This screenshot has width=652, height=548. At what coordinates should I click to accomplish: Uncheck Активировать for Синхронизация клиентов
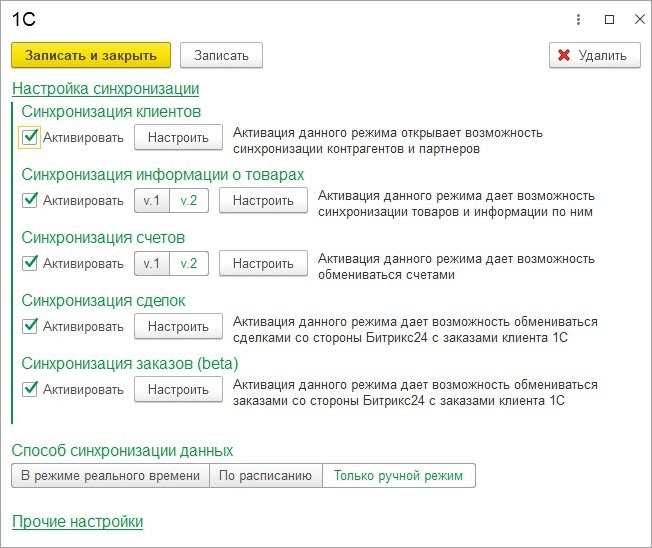click(30, 137)
